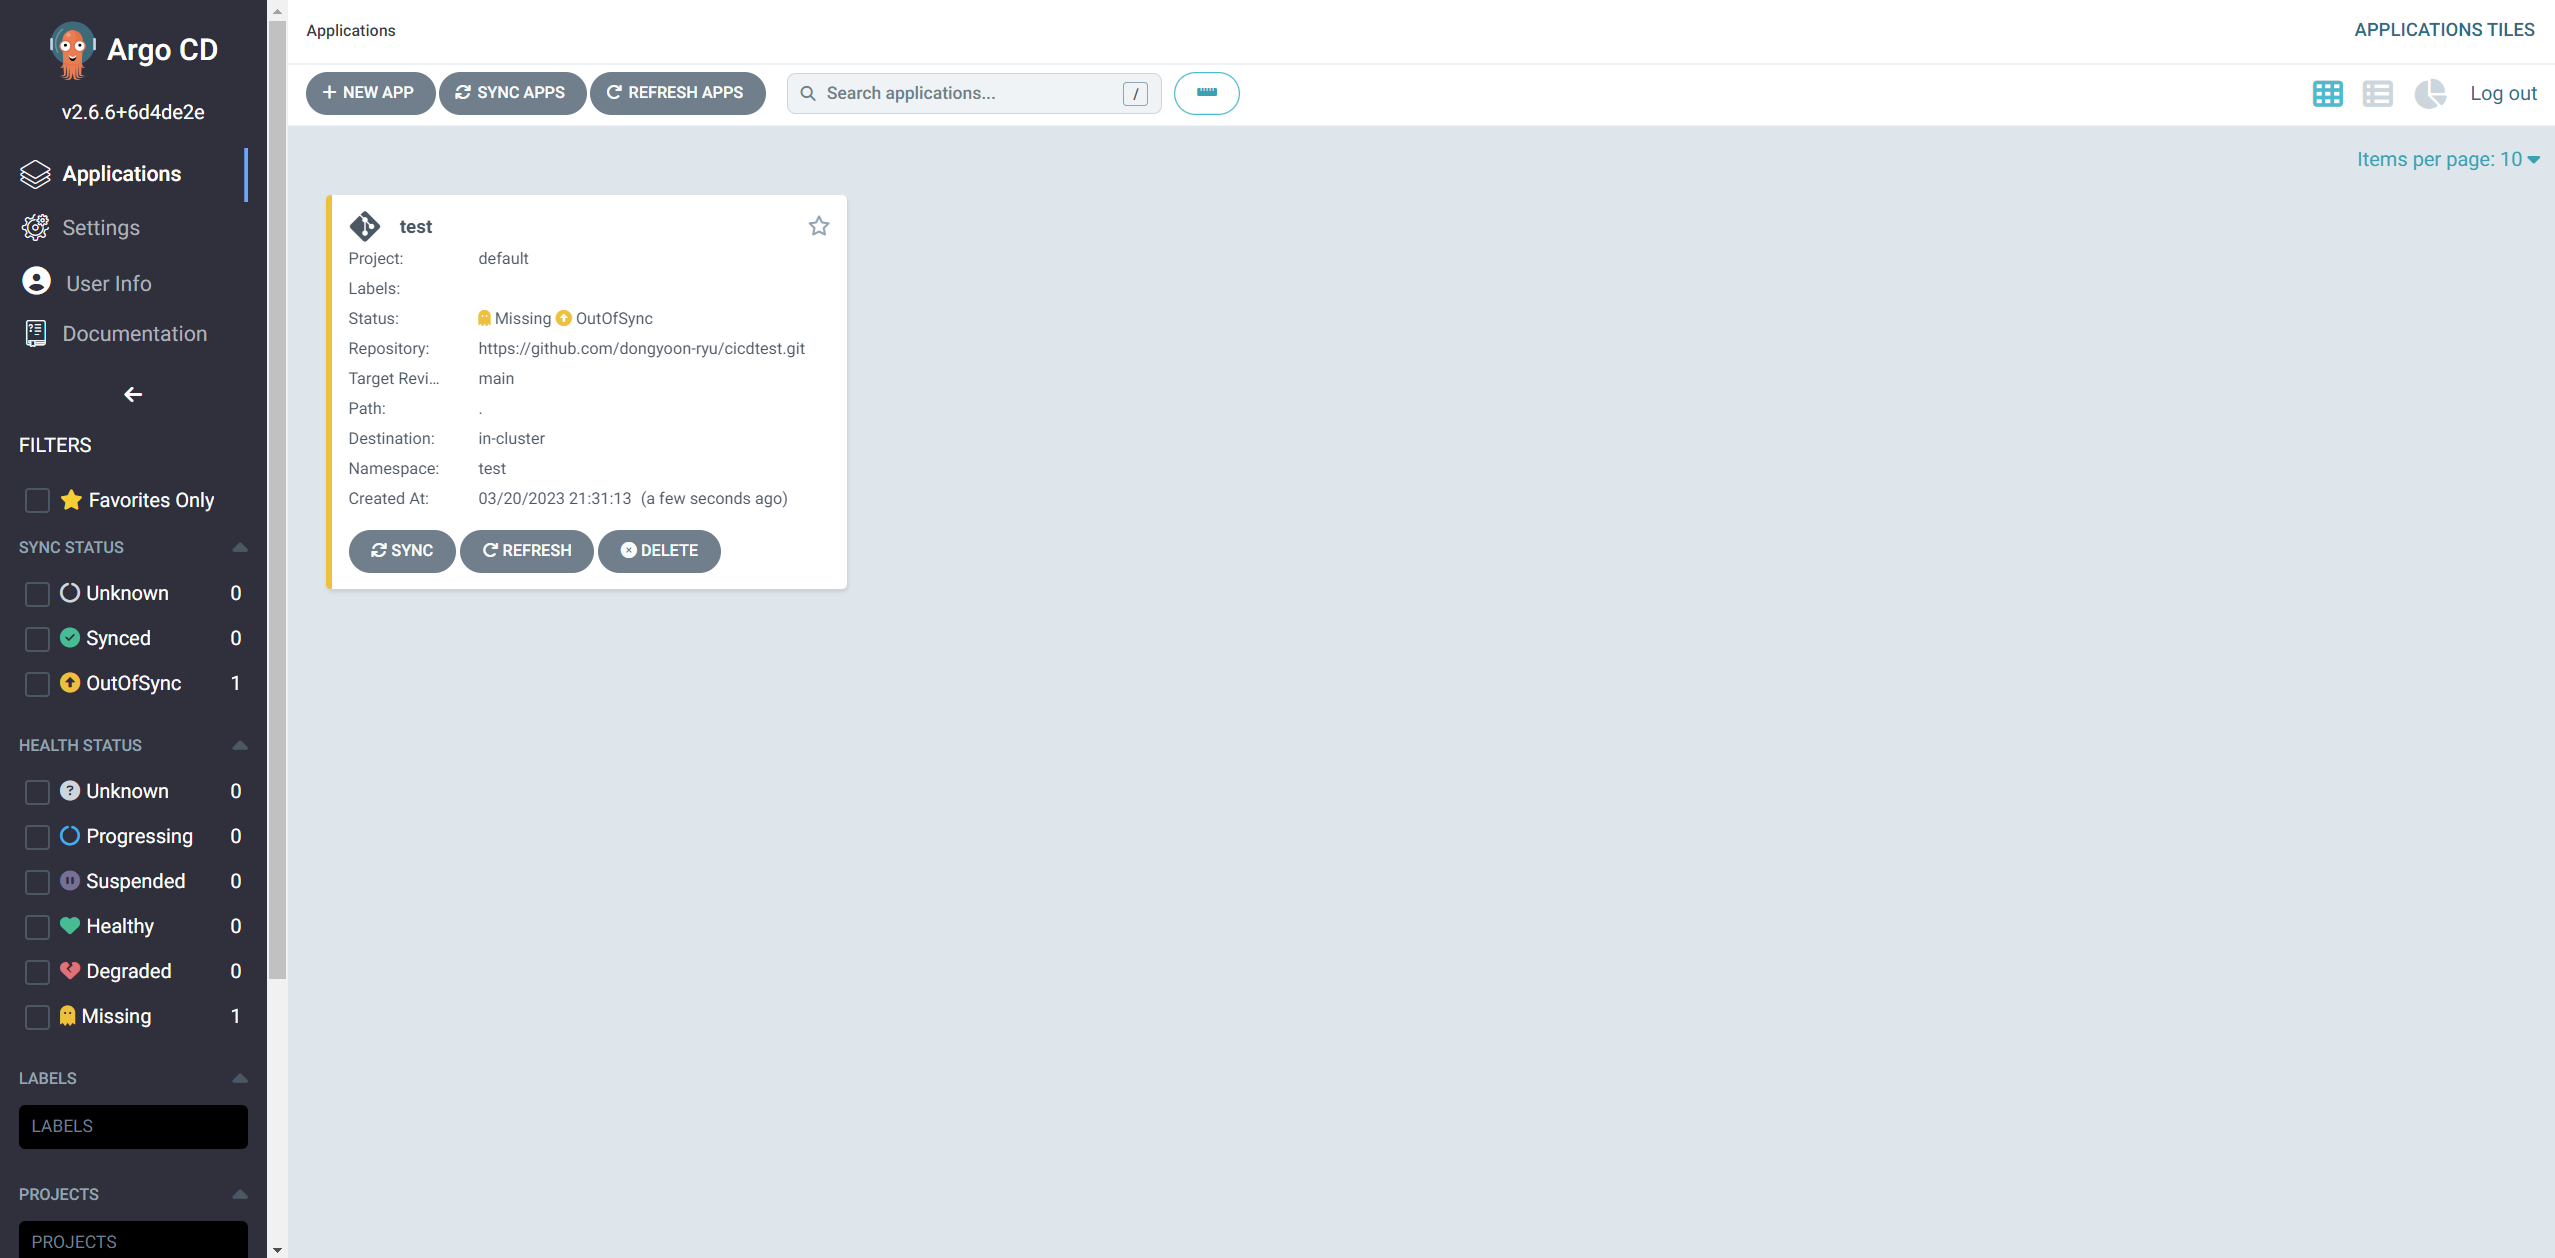Collapse the Sync Status filter section

coord(239,547)
